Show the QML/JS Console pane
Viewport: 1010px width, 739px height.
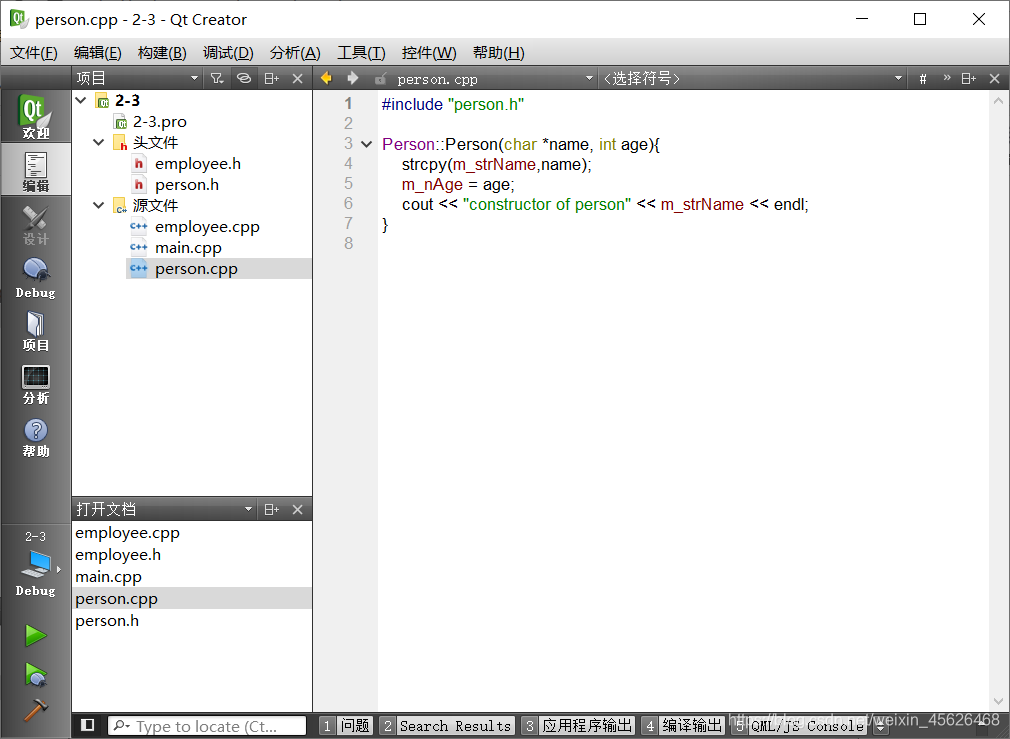[x=799, y=726]
